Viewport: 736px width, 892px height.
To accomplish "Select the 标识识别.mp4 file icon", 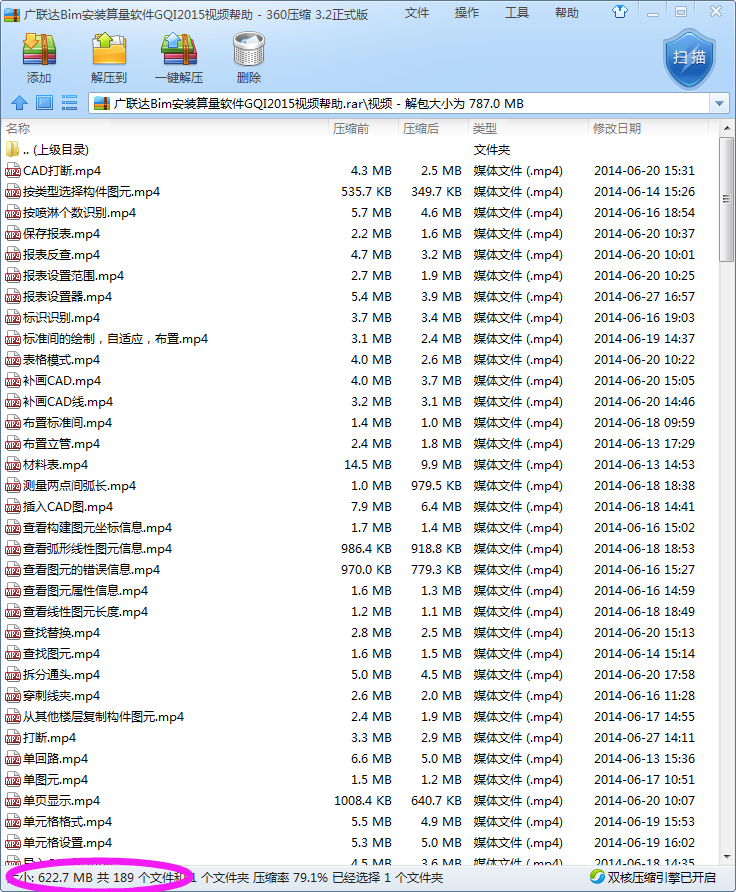I will [x=13, y=317].
